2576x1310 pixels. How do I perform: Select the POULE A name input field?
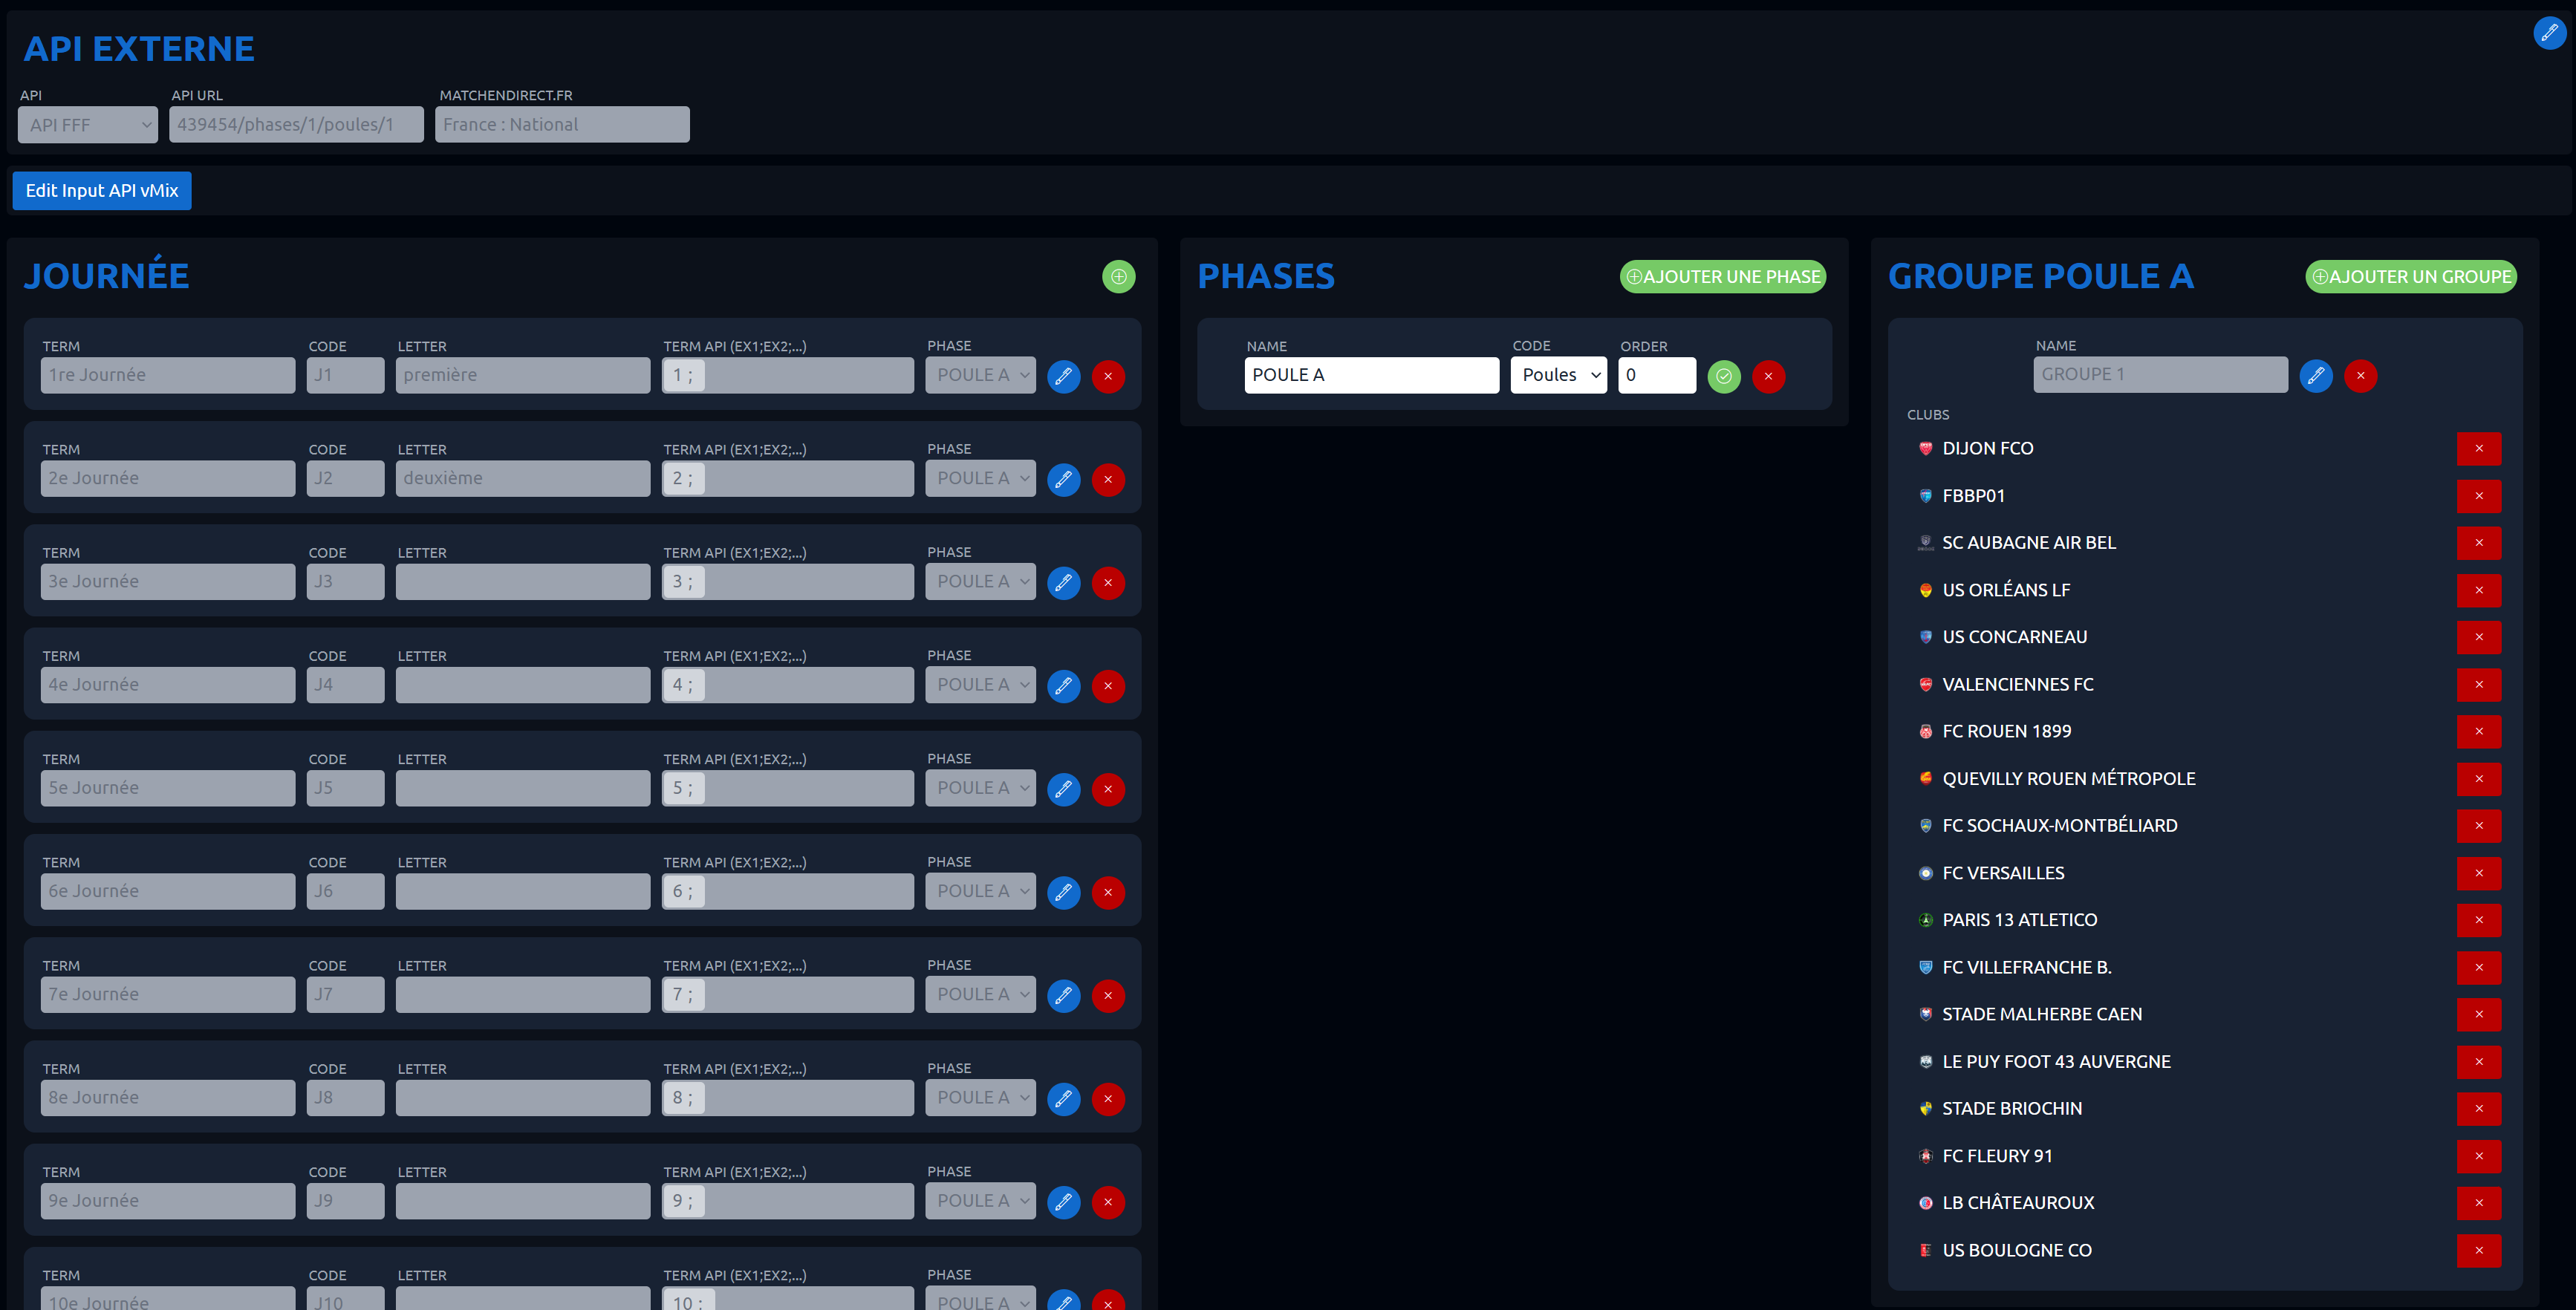pyautogui.click(x=1372, y=375)
